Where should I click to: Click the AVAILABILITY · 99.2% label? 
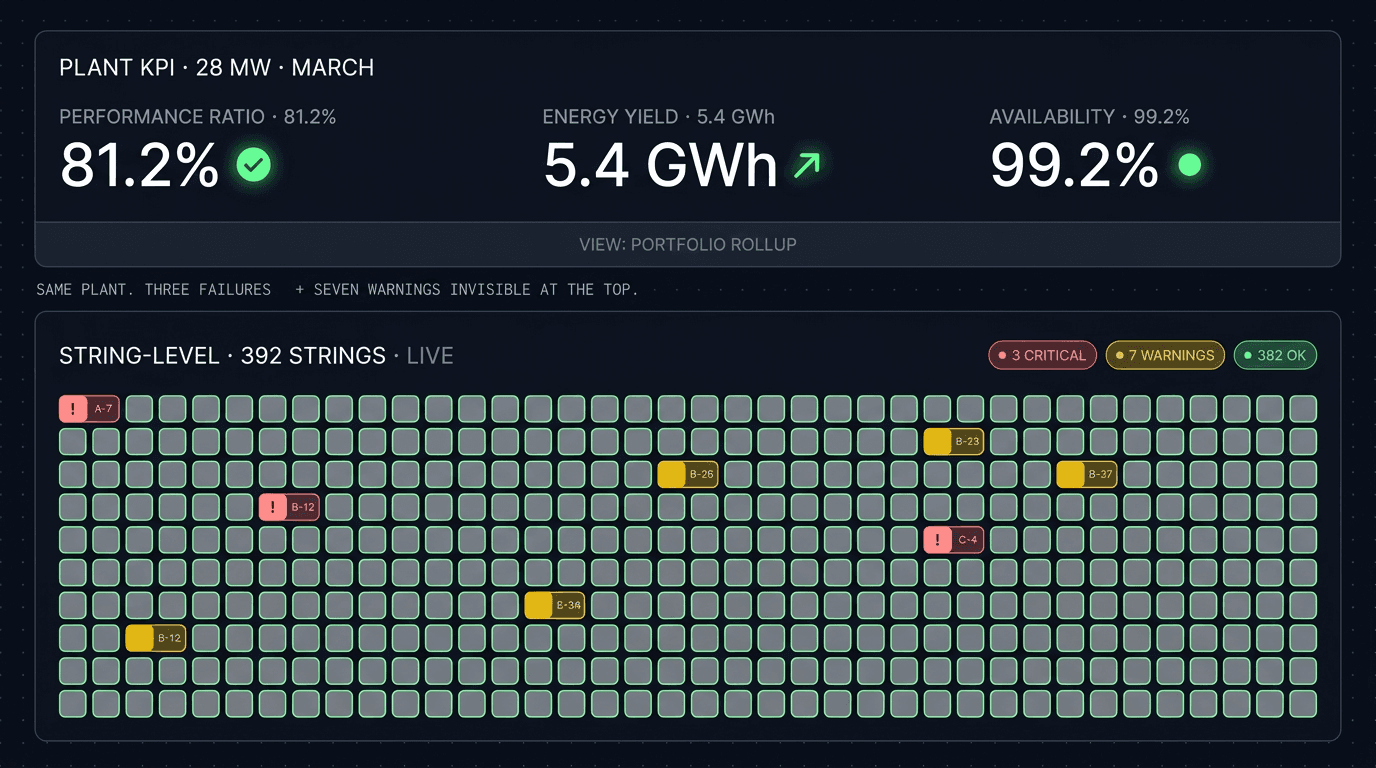click(1090, 117)
